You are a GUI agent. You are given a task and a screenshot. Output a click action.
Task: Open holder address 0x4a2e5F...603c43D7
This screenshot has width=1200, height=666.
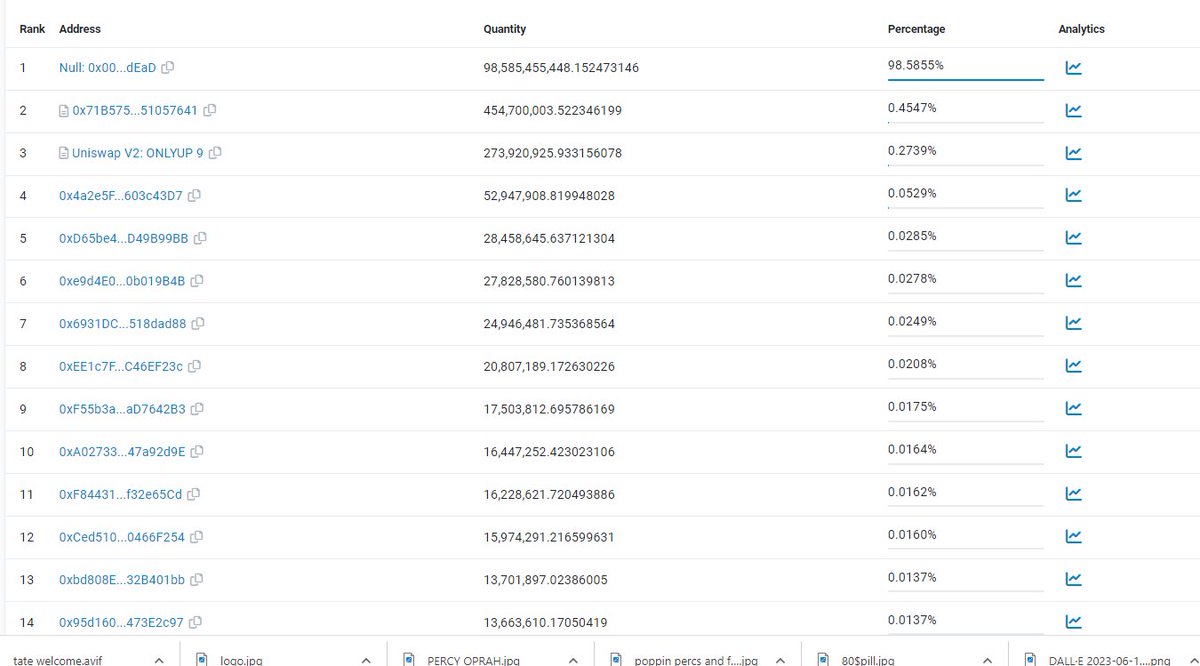click(x=121, y=196)
